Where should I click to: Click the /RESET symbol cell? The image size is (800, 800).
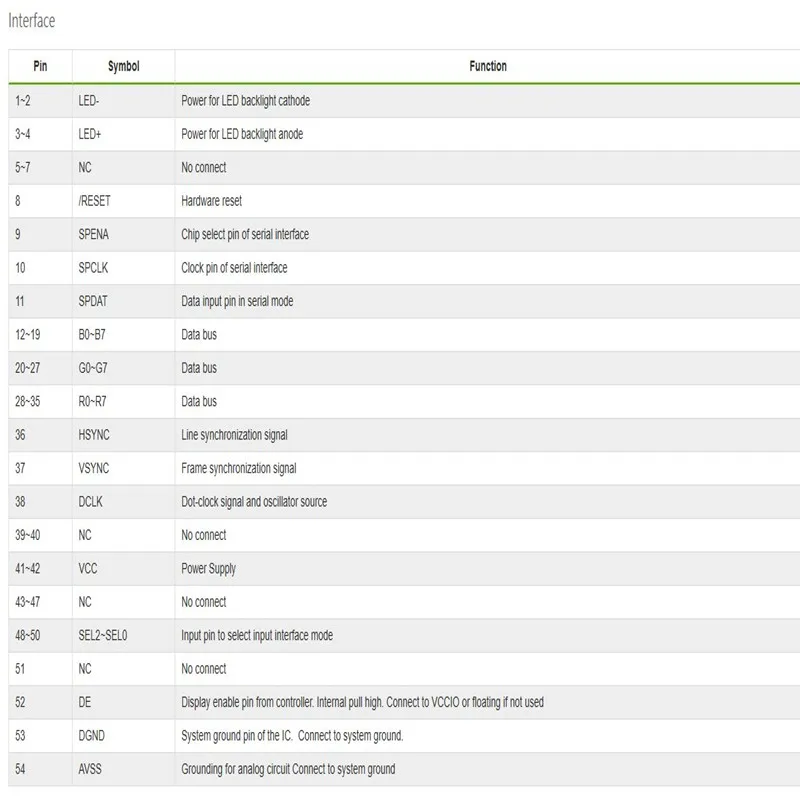(95, 201)
